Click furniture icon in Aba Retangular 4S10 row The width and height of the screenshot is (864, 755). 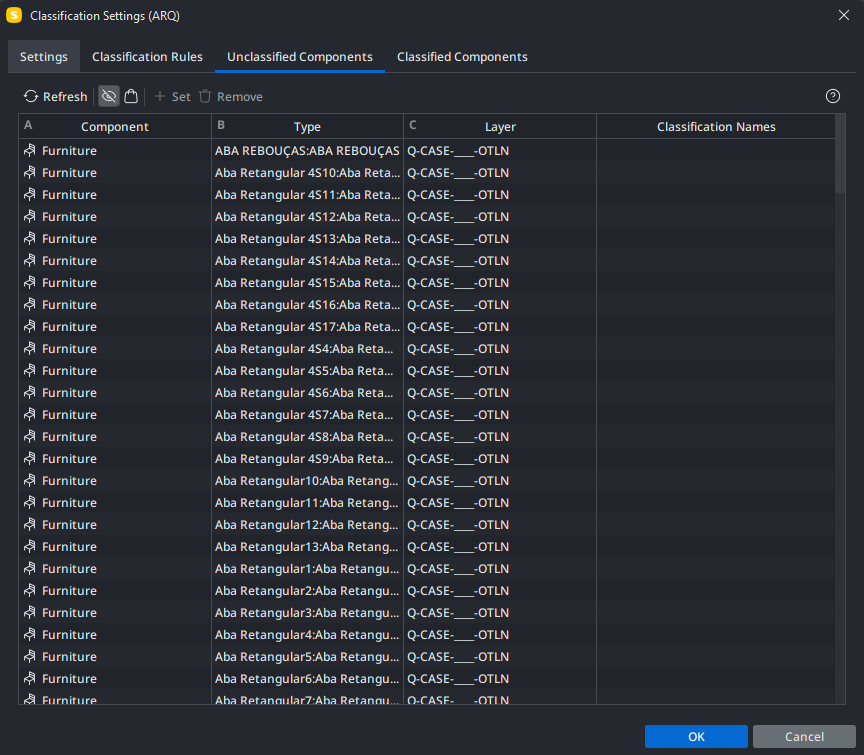click(30, 172)
